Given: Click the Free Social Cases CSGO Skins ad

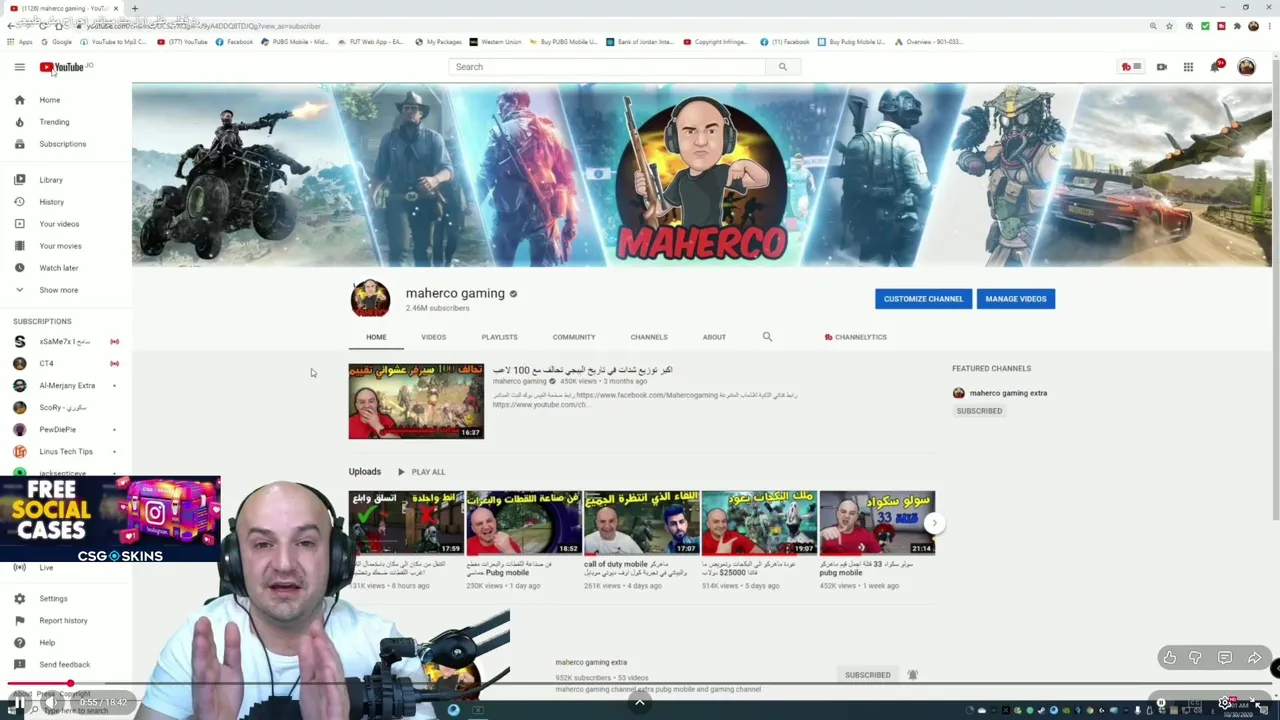Looking at the screenshot, I should (x=110, y=519).
